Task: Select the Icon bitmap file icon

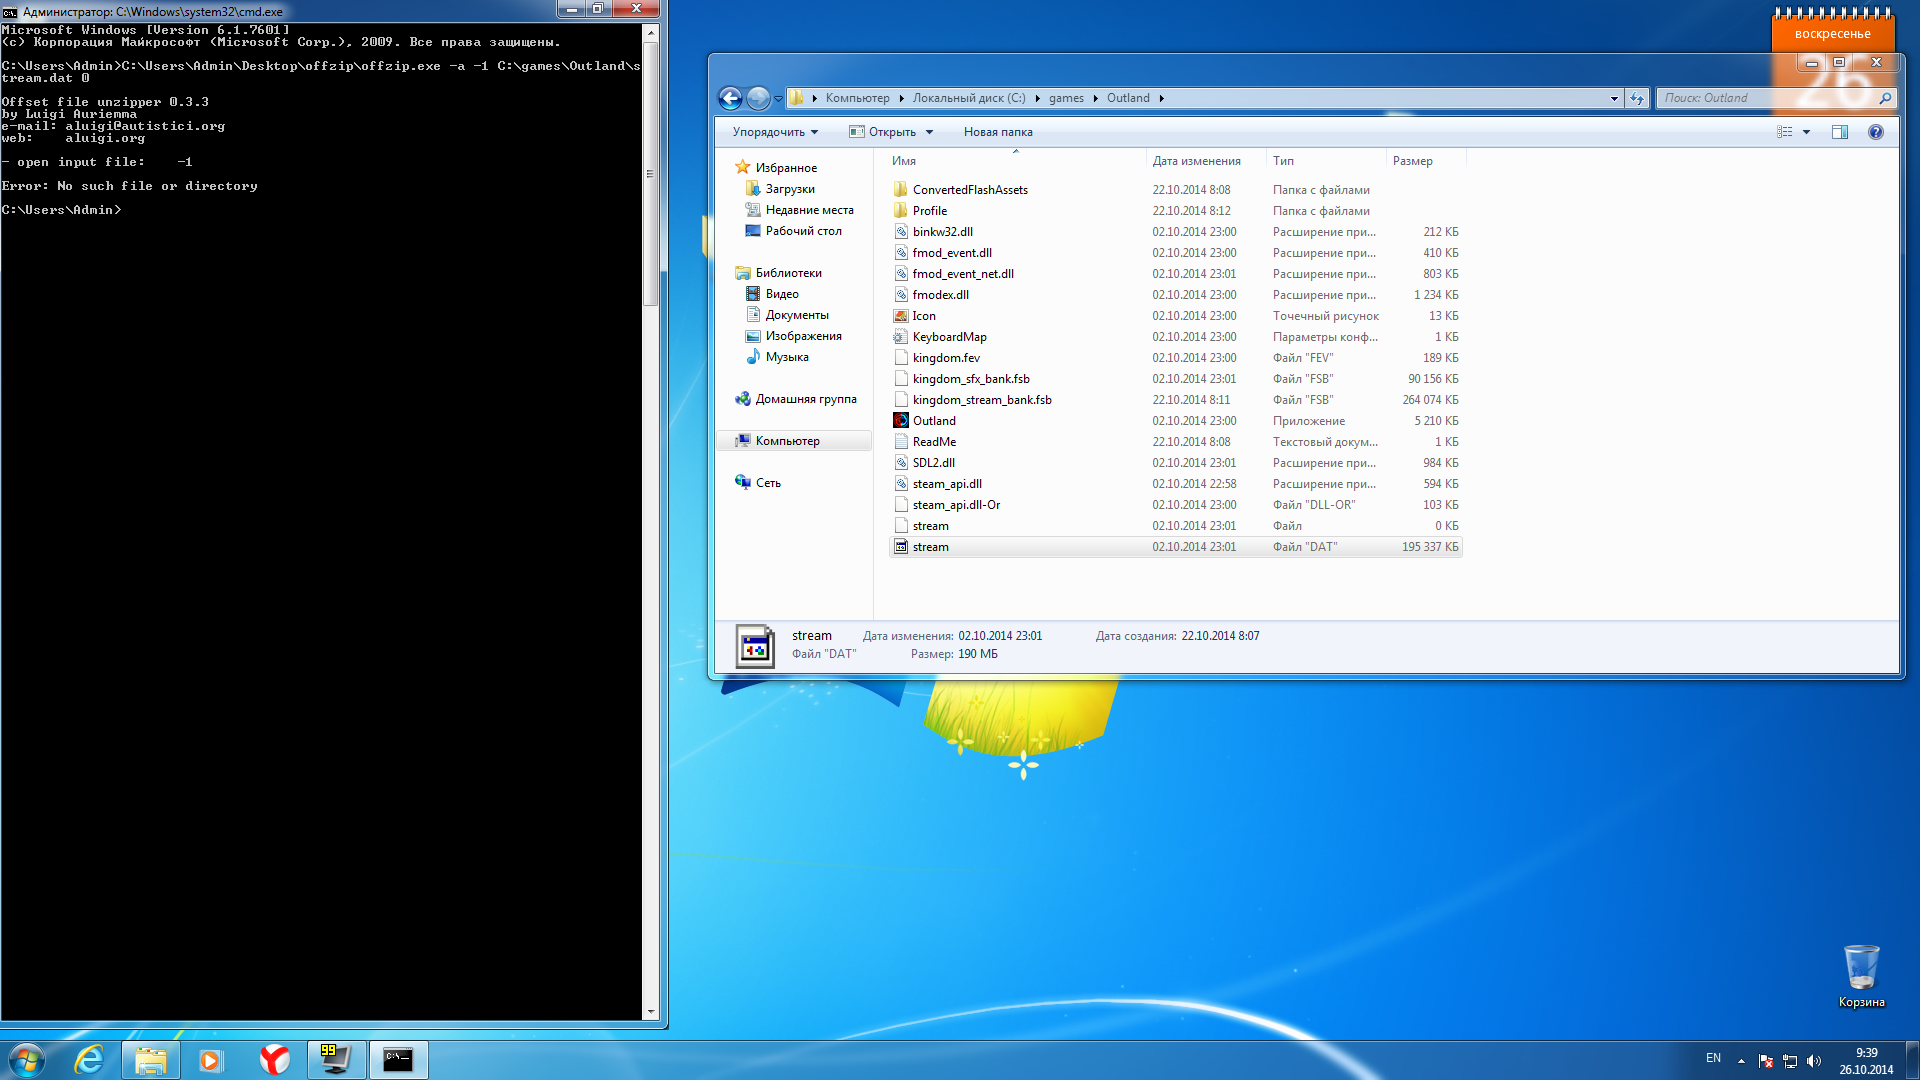Action: tap(901, 316)
